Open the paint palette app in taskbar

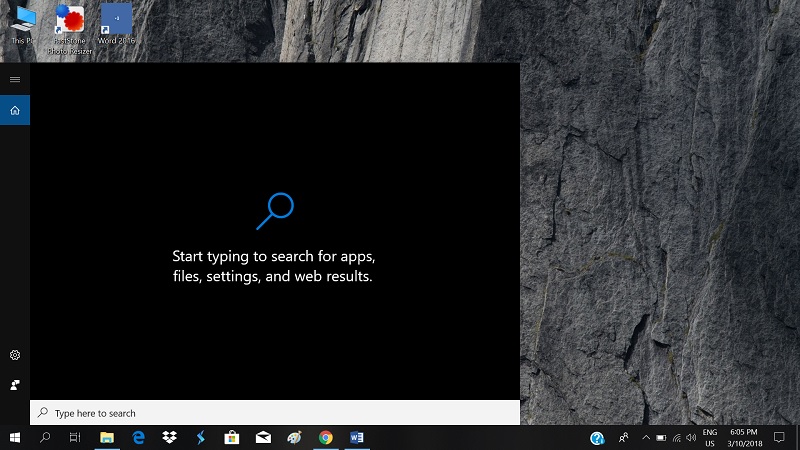tap(294, 437)
